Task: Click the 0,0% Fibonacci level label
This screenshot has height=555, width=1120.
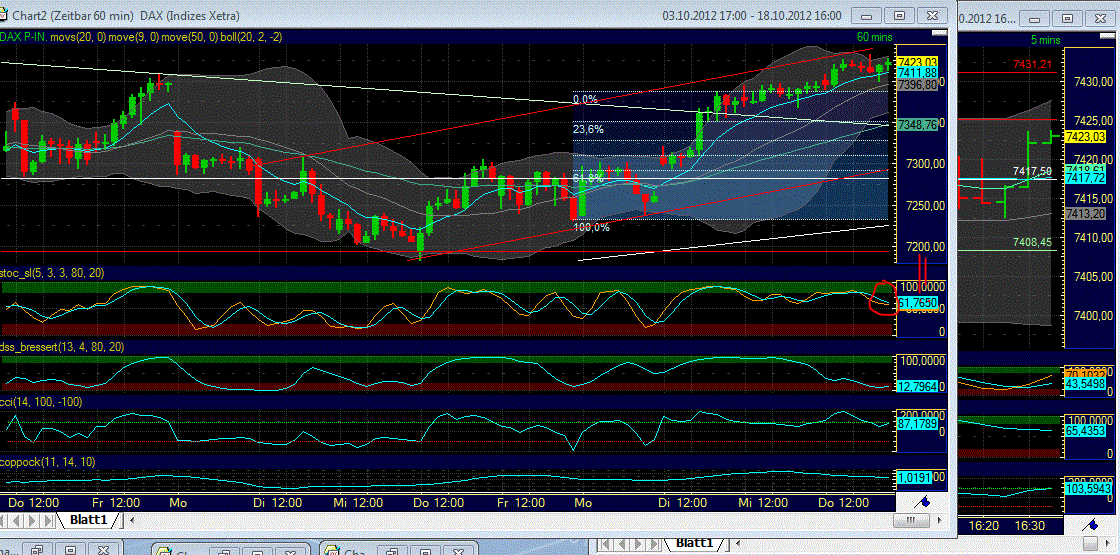Action: pos(585,99)
